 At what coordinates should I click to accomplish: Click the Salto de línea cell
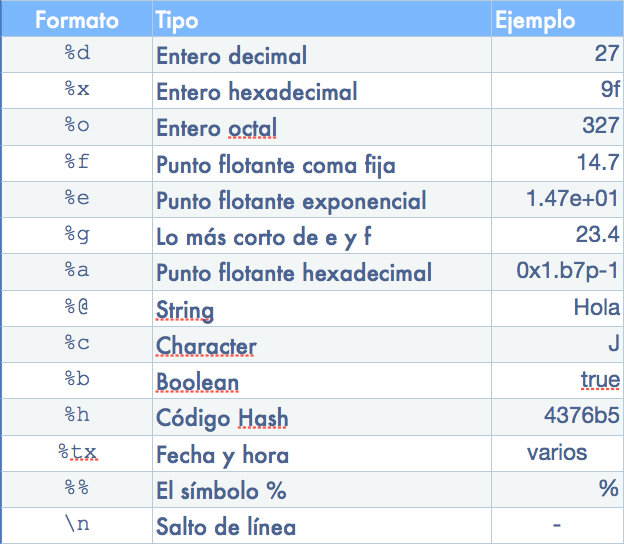(322, 526)
